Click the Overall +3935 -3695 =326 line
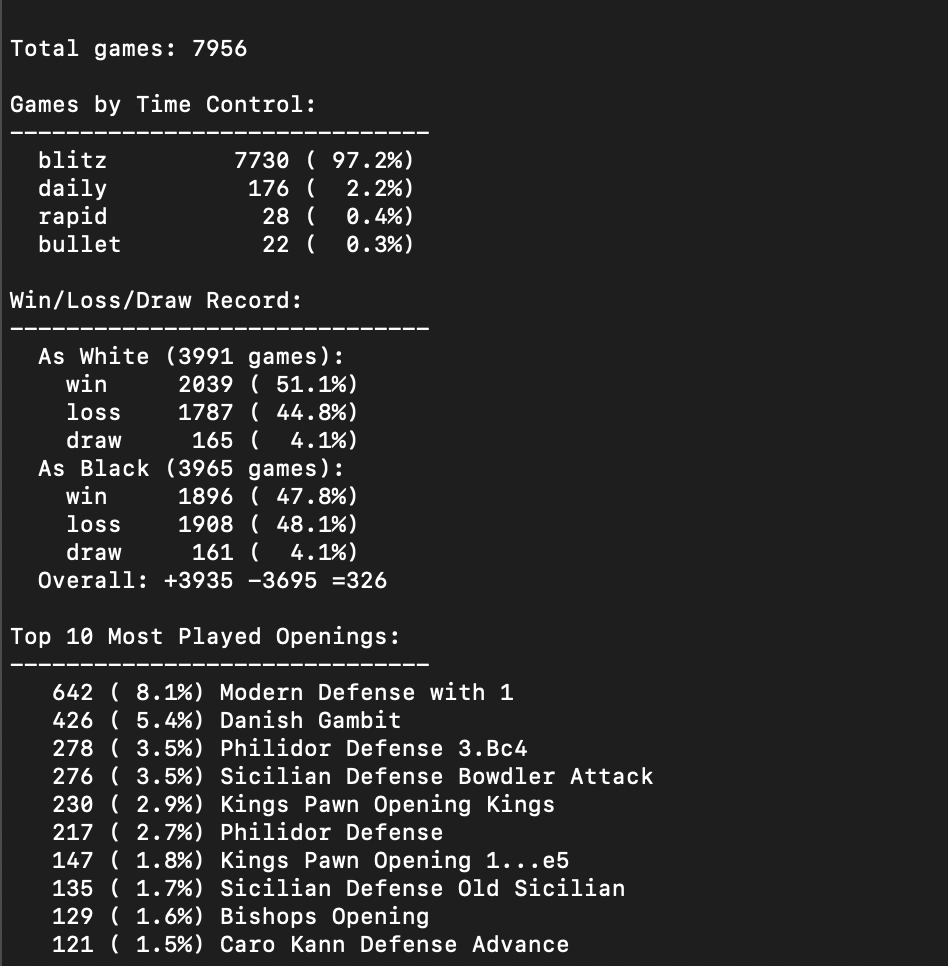The image size is (948, 966). point(212,581)
